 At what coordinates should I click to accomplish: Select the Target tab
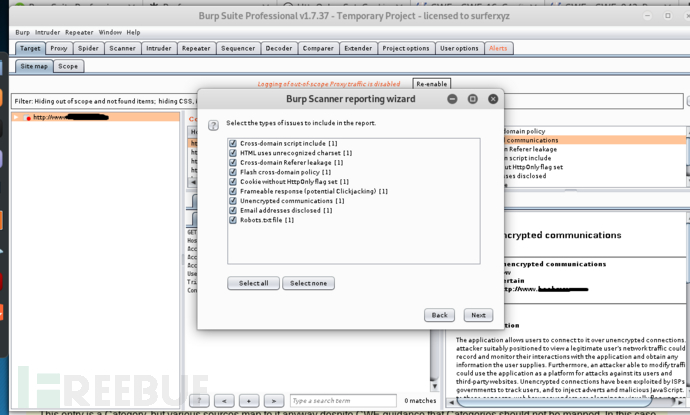coord(30,48)
